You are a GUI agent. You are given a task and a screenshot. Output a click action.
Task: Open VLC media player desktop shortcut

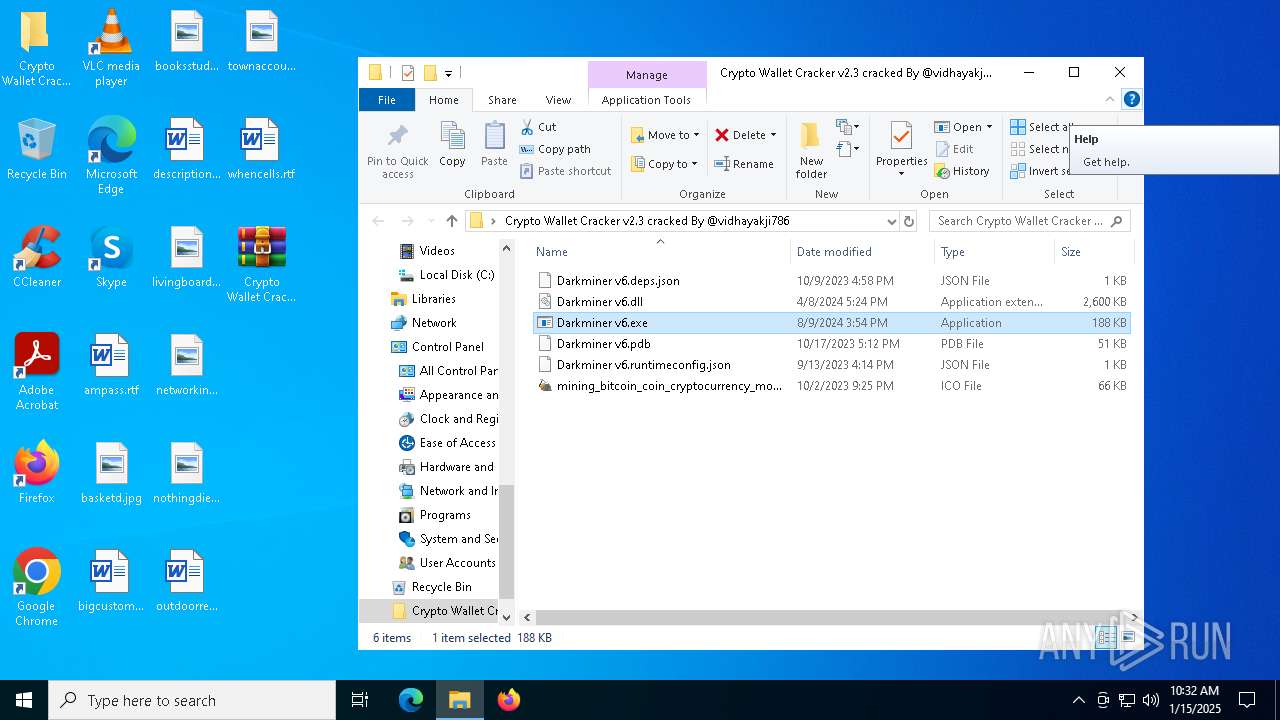111,48
